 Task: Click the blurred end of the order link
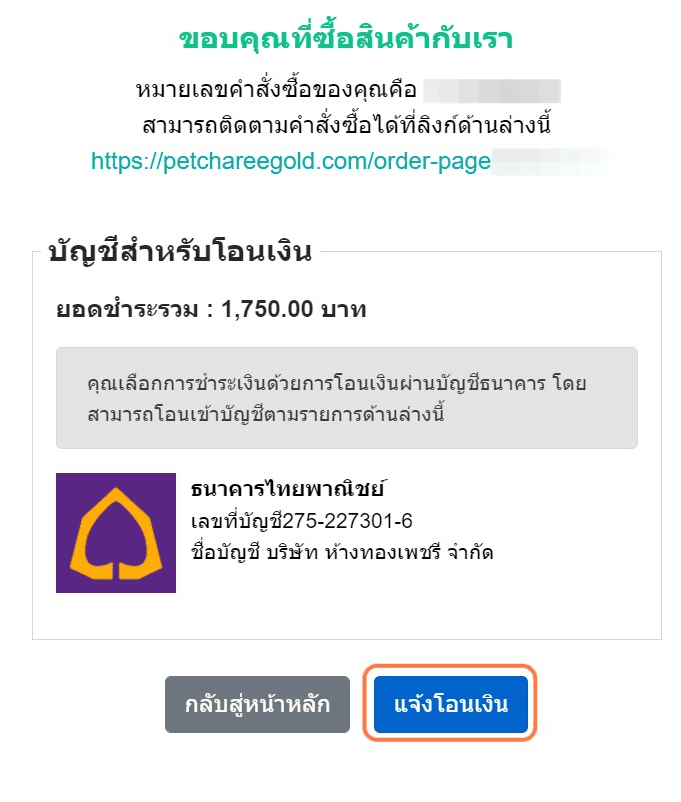pyautogui.click(x=551, y=162)
